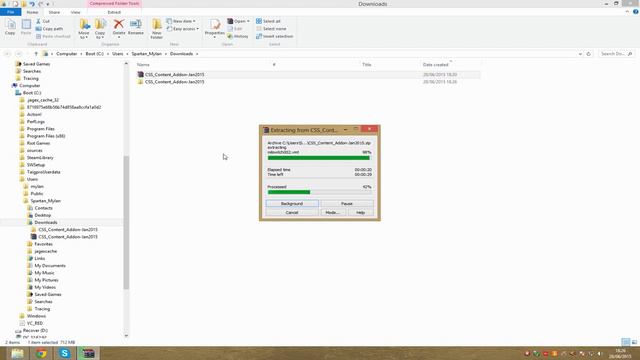640x360 pixels.
Task: Click the History command in the Open group
Action: click(238, 36)
